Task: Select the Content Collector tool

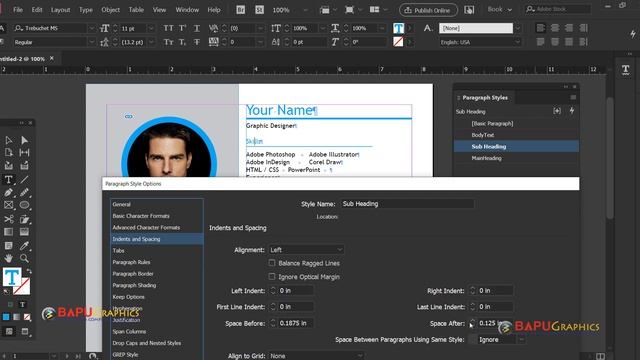Action: tap(9, 166)
